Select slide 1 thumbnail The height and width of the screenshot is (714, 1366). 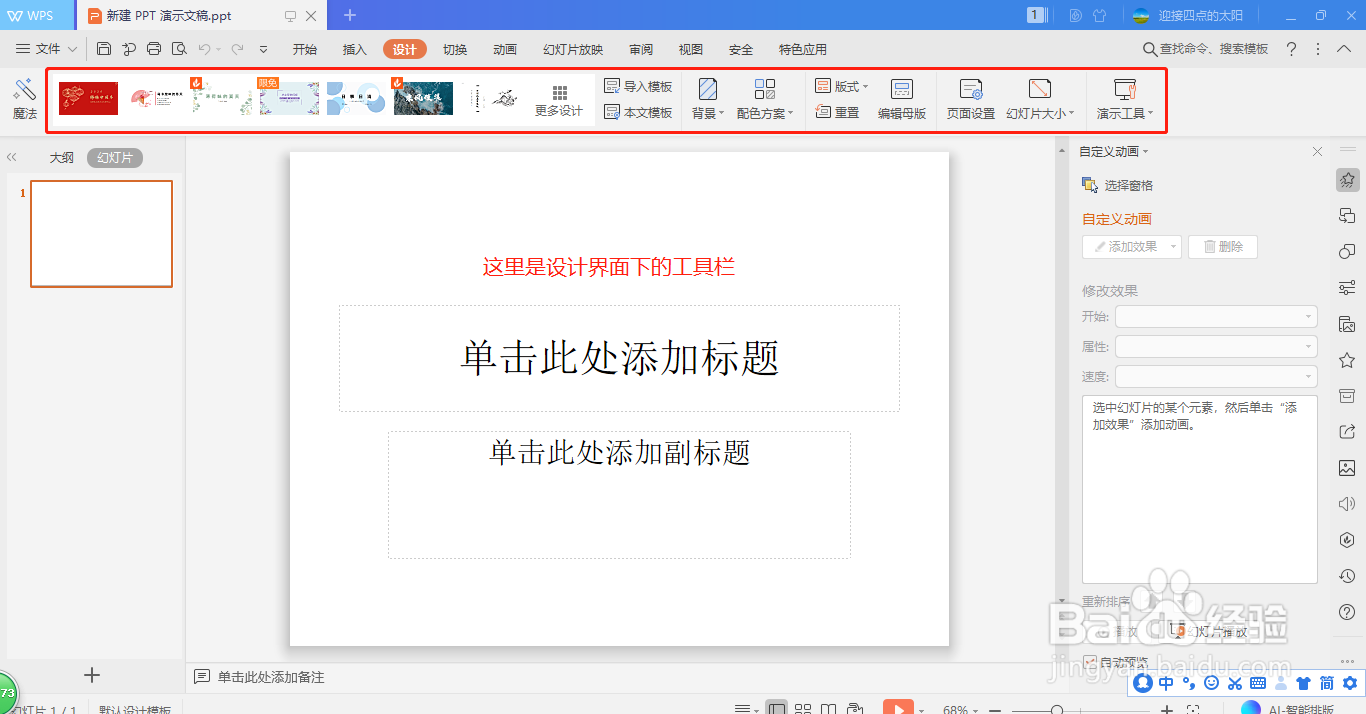(101, 234)
